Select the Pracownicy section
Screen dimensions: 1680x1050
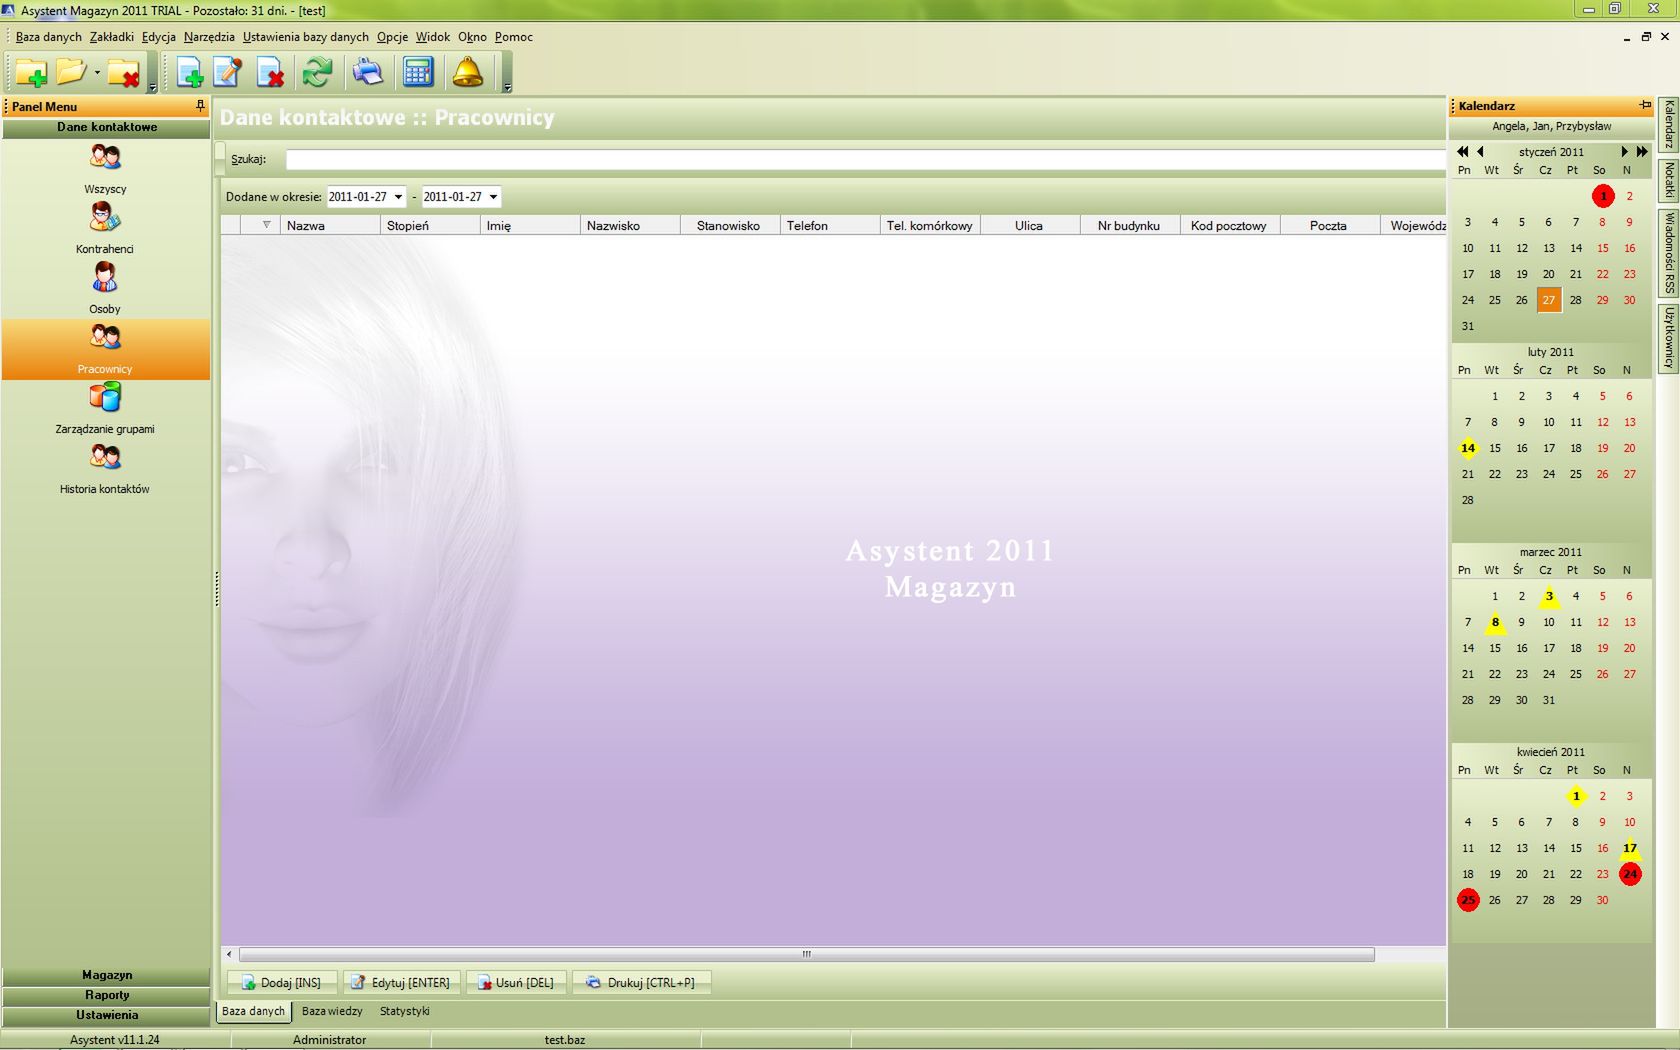pos(105,349)
